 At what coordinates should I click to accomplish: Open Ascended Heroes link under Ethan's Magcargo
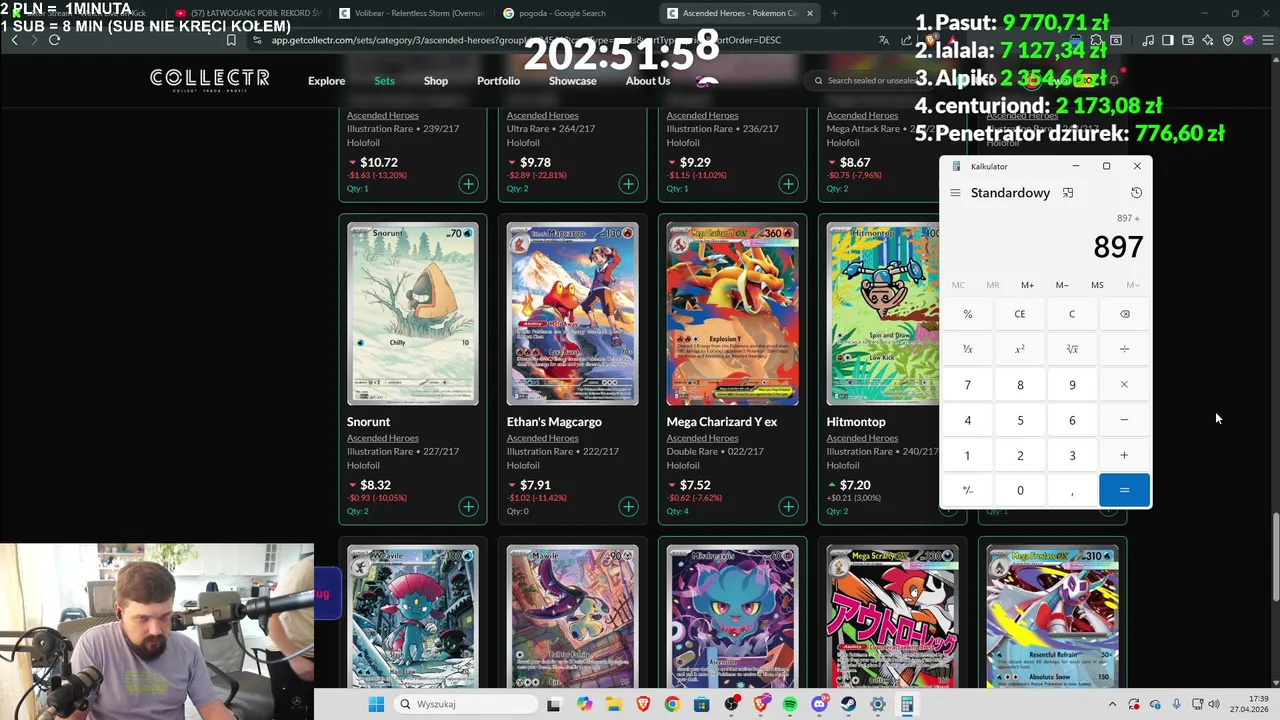click(542, 438)
